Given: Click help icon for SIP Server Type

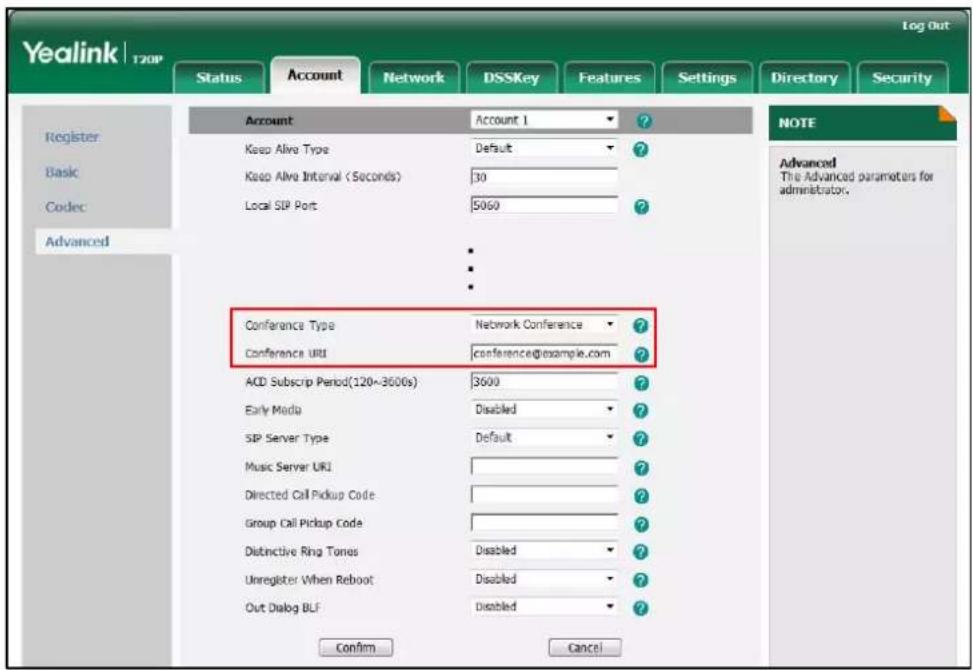Looking at the screenshot, I should point(641,439).
